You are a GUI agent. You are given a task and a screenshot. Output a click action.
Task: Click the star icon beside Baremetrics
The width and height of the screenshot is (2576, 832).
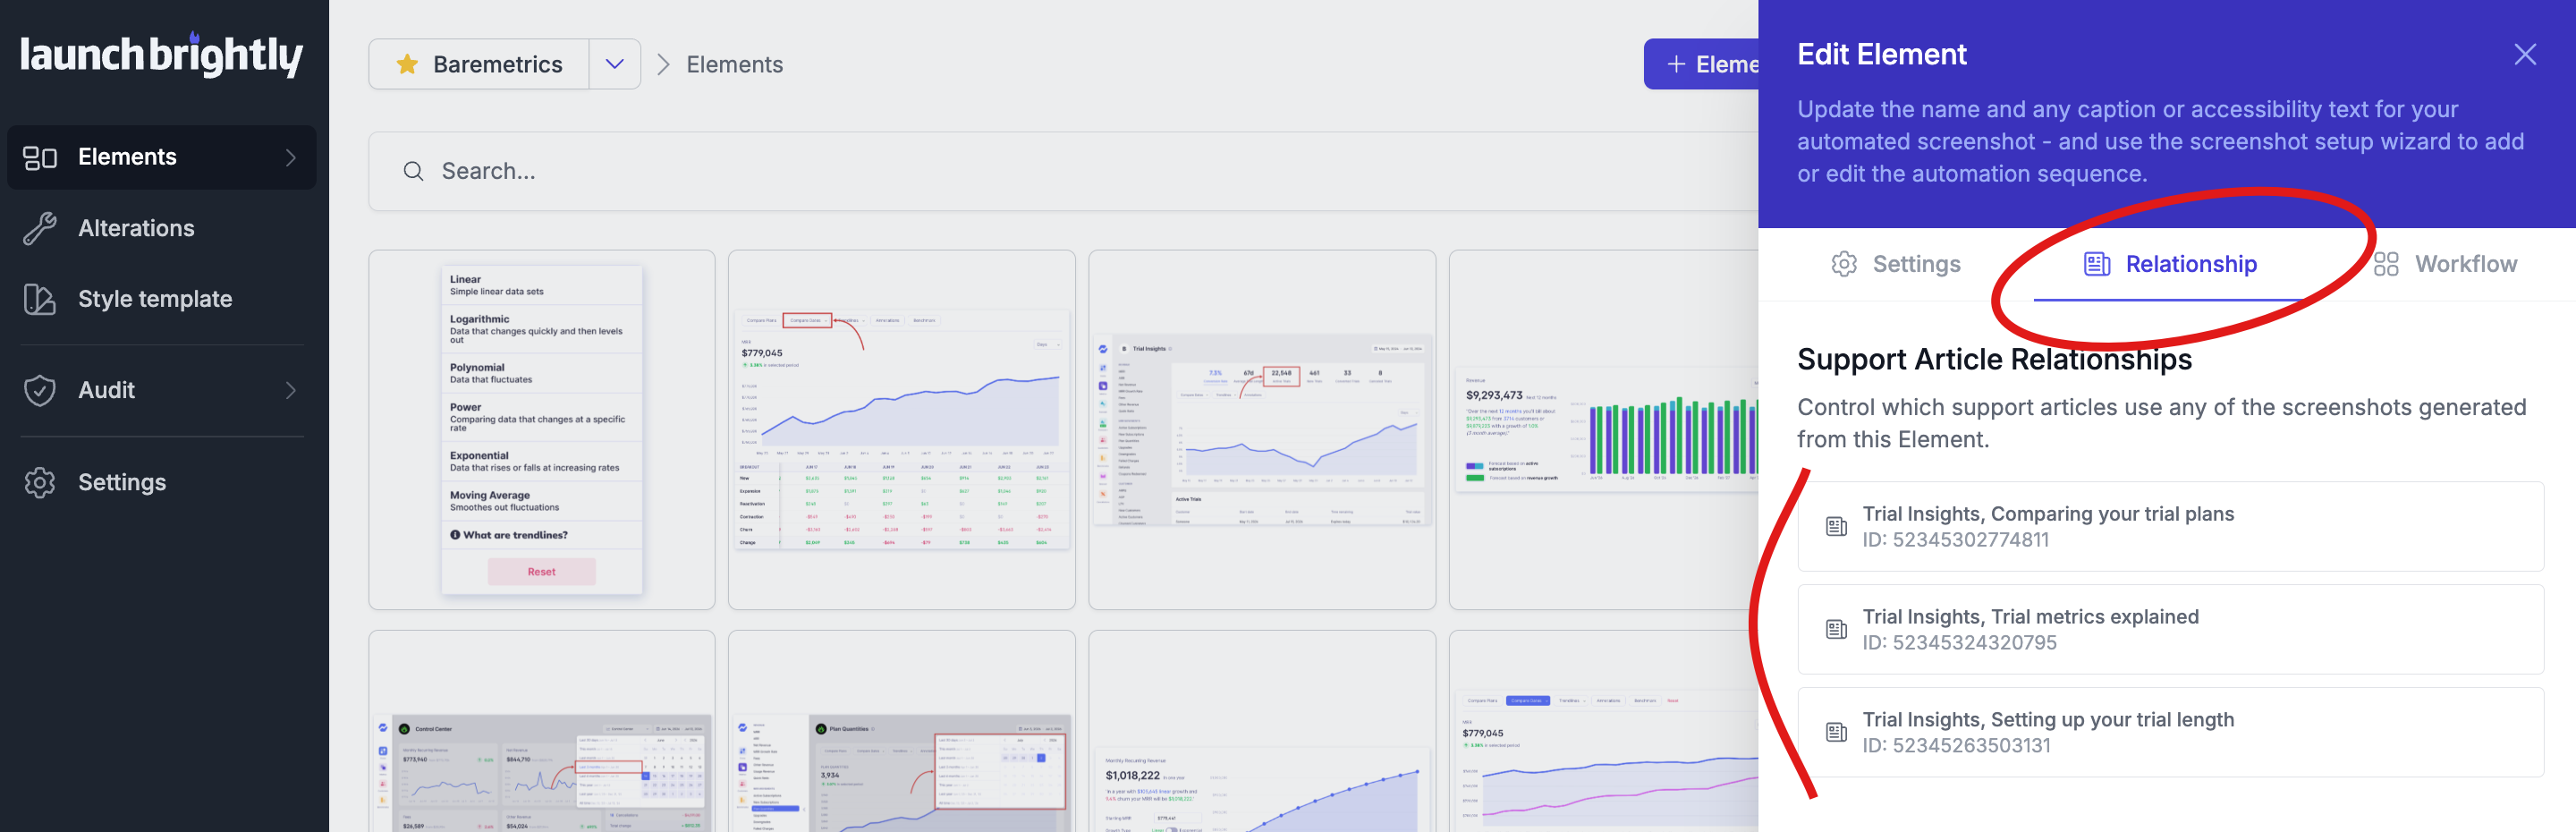pos(407,64)
